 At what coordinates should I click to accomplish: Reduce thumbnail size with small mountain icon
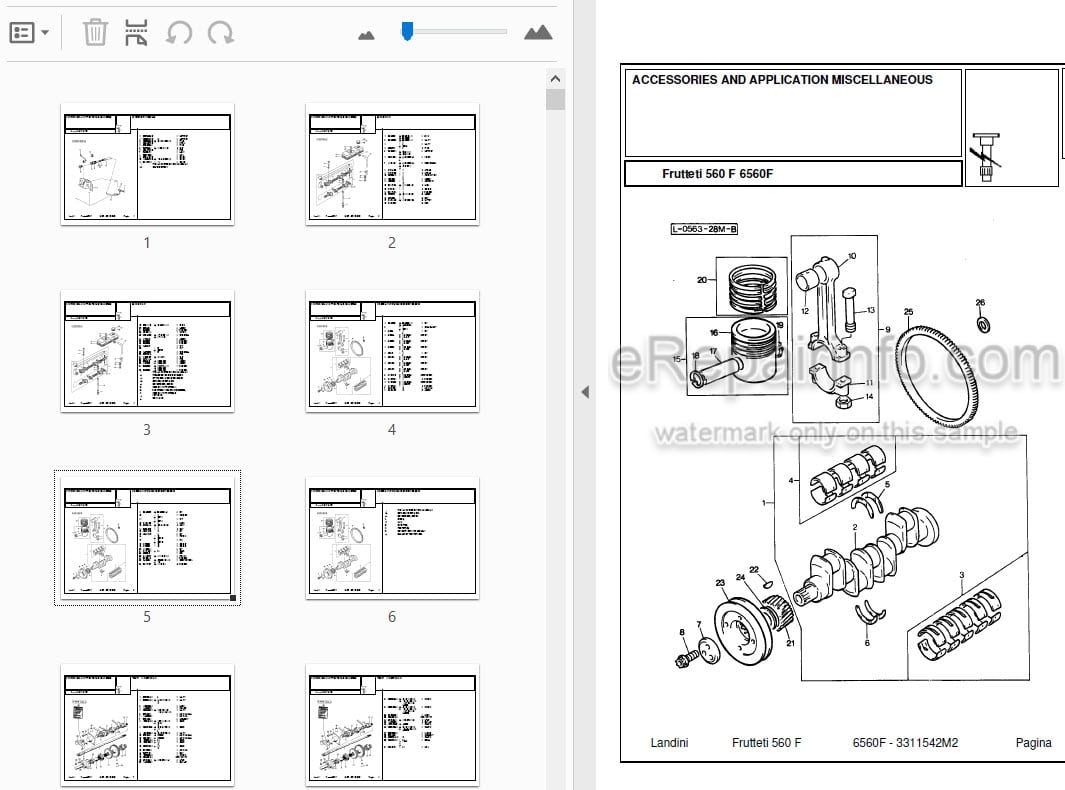(366, 35)
